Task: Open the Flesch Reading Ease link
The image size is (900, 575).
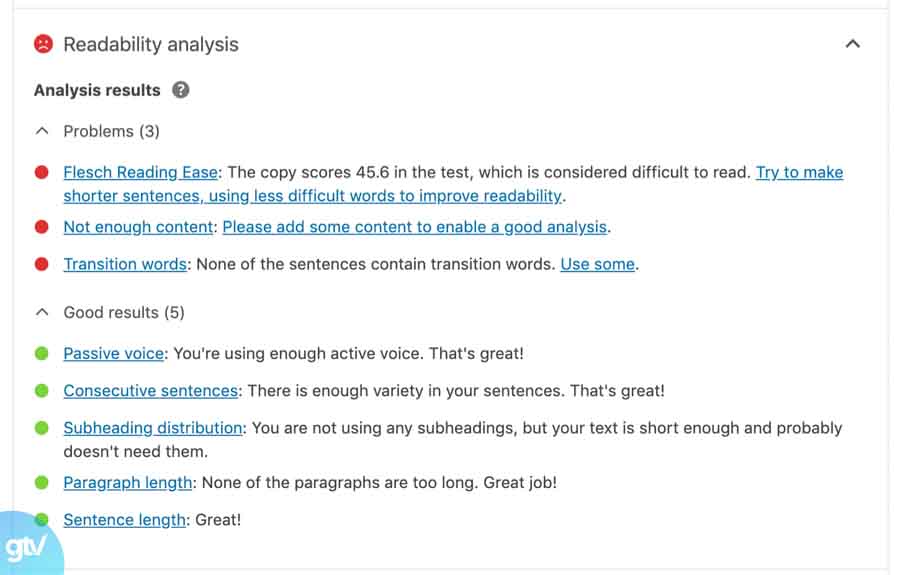Action: click(x=141, y=172)
